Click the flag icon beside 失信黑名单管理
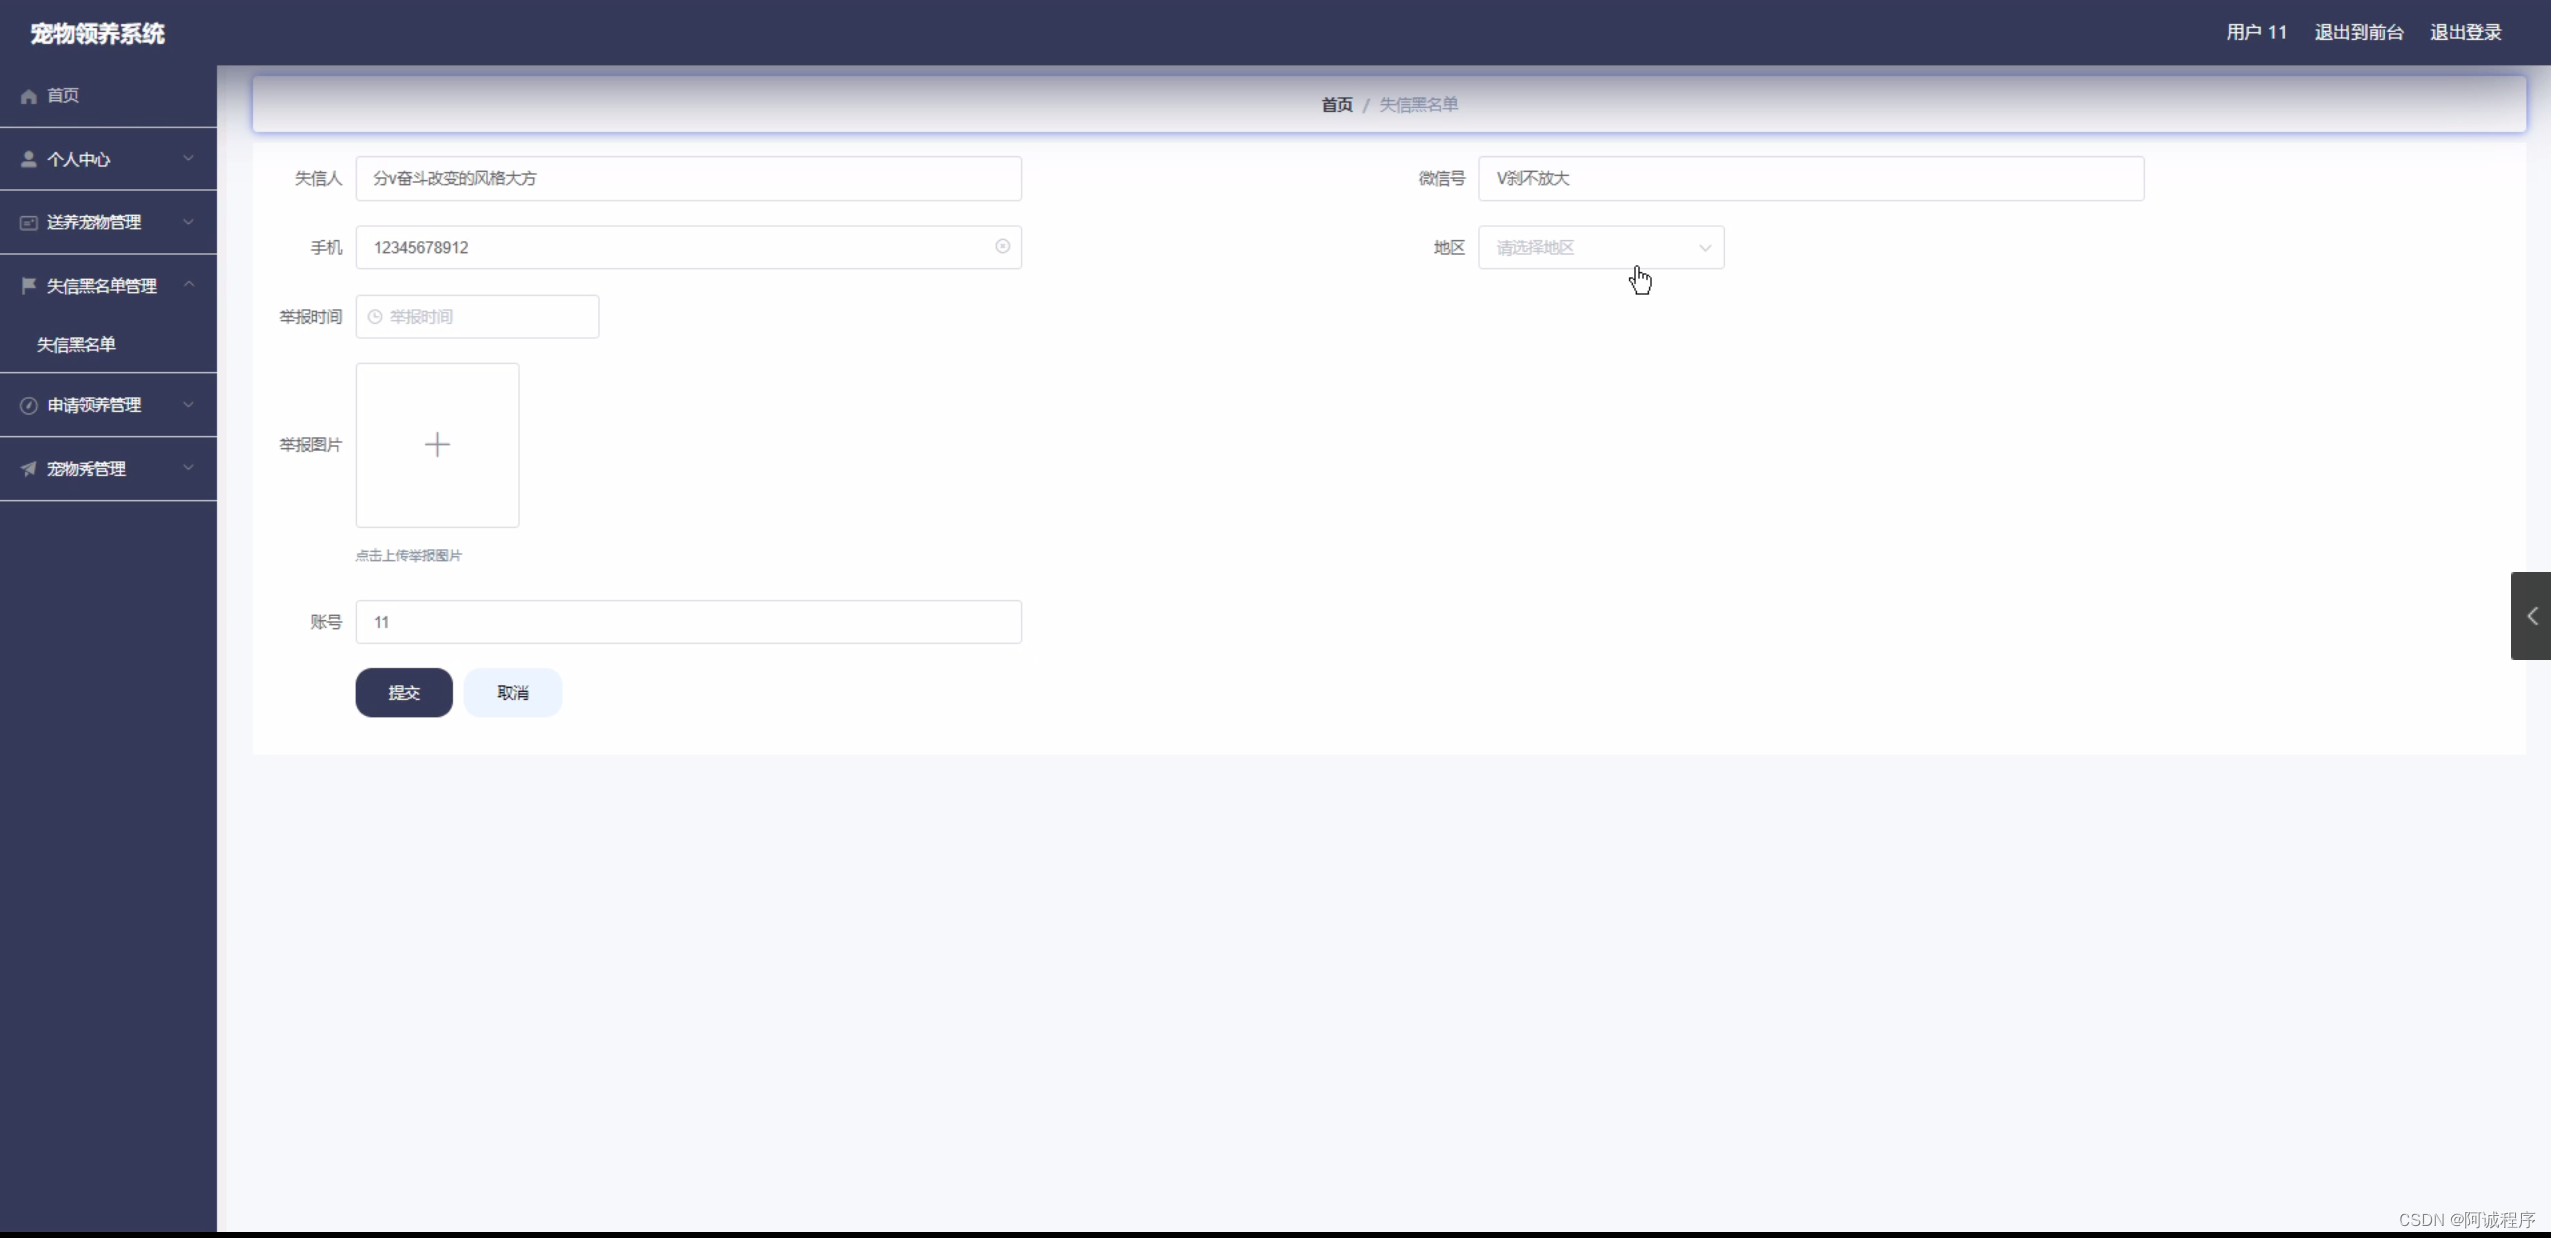Image resolution: width=2551 pixels, height=1238 pixels. 29,286
